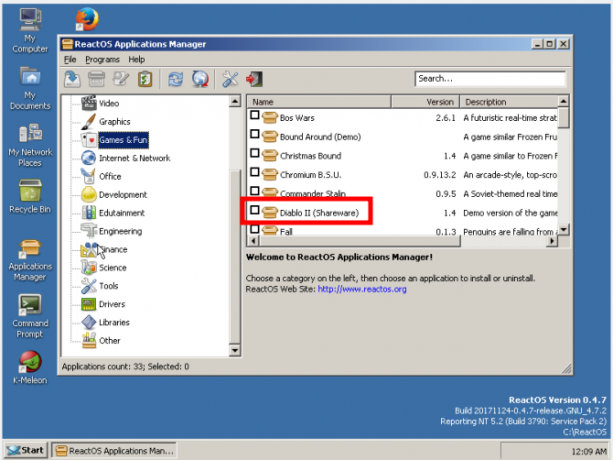Select the Science category icon
This screenshot has height=460, width=613.
[89, 268]
